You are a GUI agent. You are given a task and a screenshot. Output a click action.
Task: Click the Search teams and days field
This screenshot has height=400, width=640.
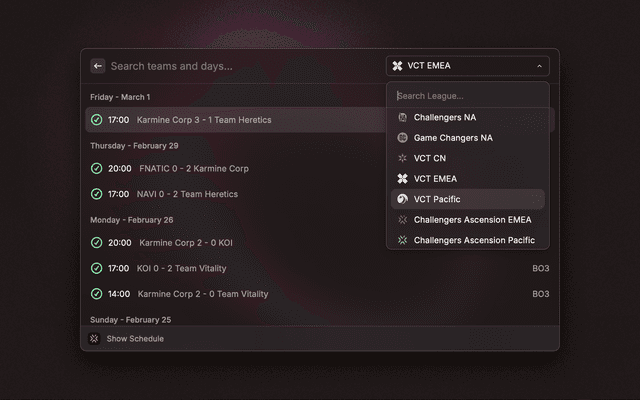coord(240,66)
